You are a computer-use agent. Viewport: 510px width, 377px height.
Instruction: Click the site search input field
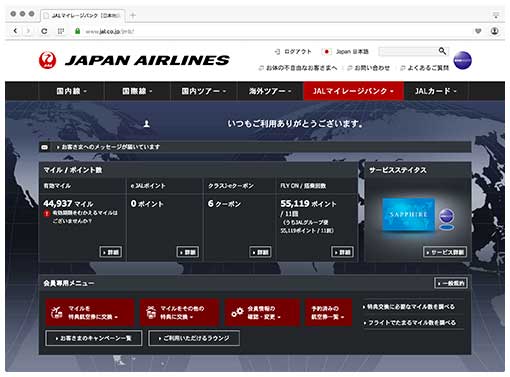[408, 51]
